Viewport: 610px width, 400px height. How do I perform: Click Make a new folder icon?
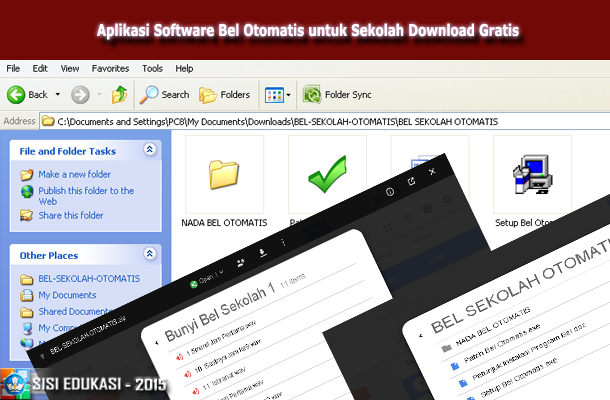click(x=26, y=175)
